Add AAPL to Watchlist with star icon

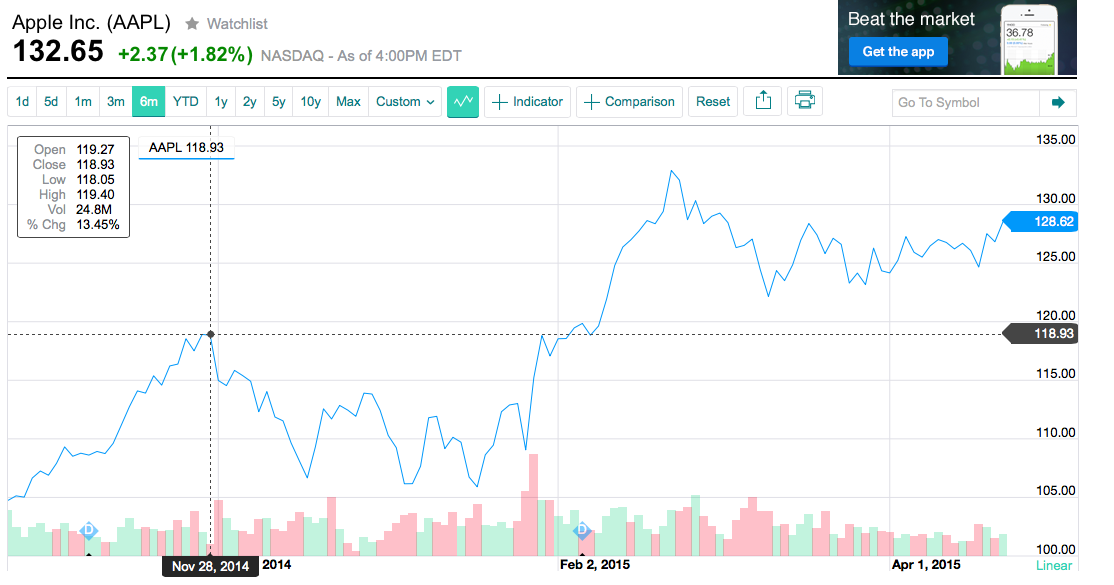(x=192, y=23)
